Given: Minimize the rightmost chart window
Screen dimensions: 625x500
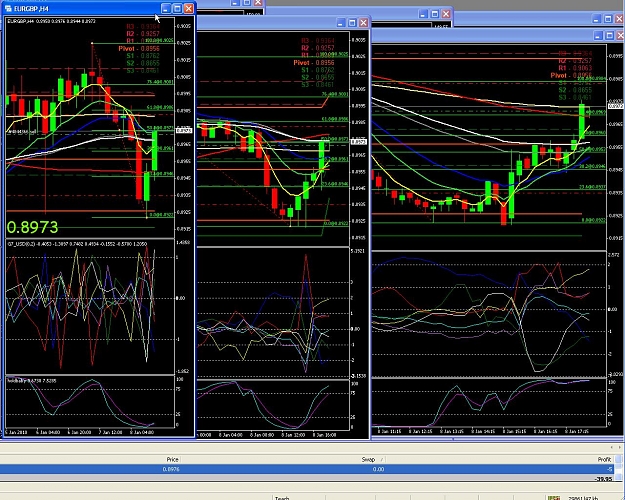Looking at the screenshot, I should (598, 36).
